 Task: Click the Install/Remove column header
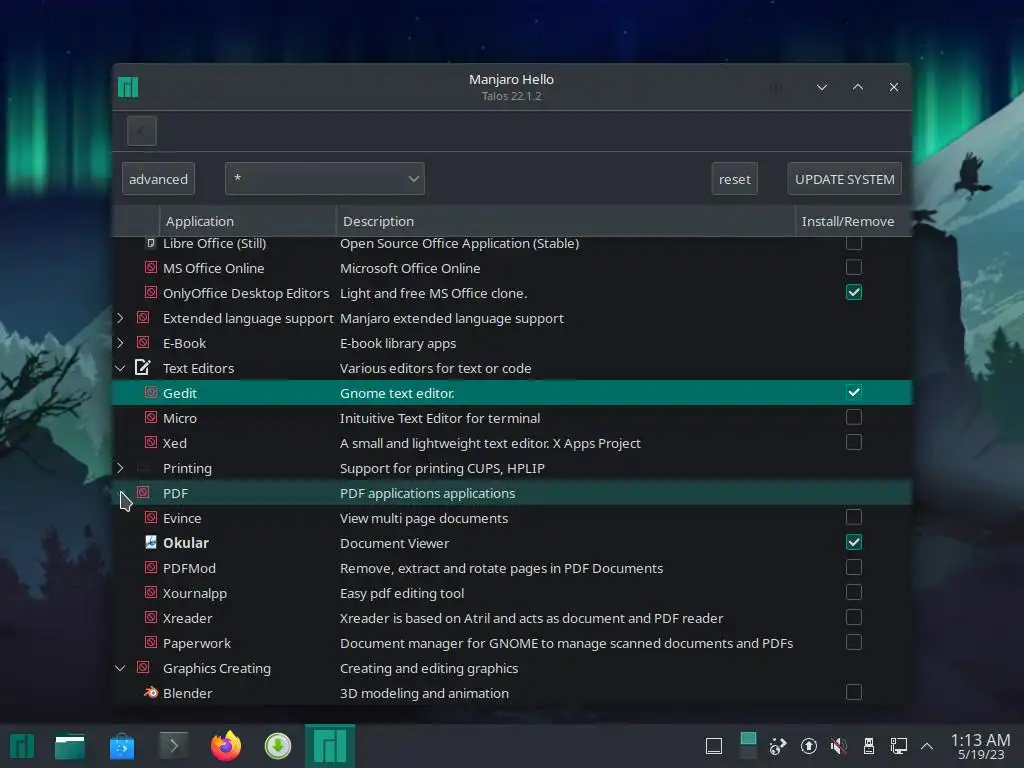coord(853,221)
